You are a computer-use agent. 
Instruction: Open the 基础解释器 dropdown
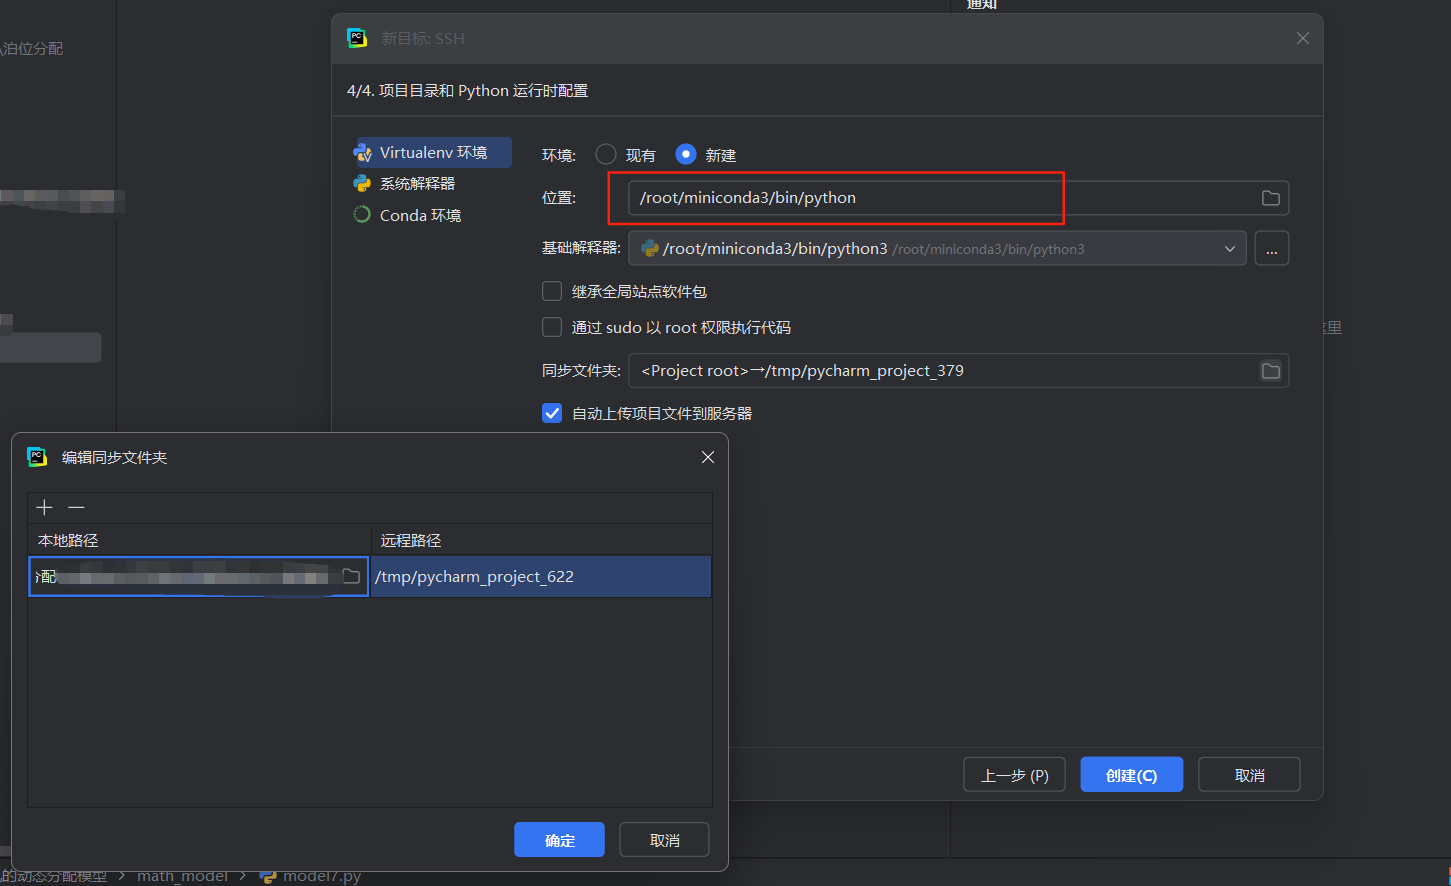(937, 249)
